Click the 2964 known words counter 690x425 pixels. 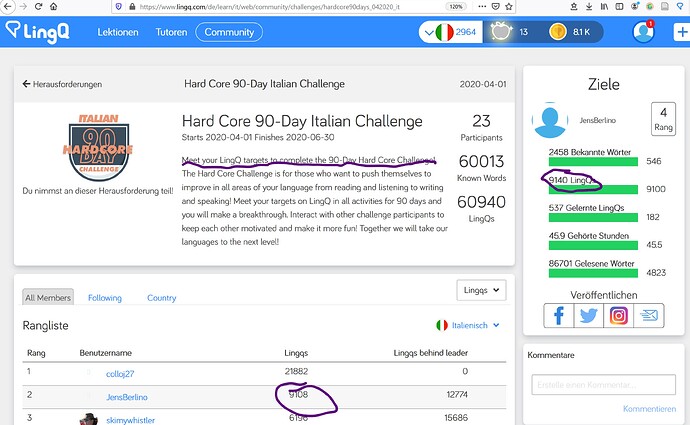coord(466,32)
